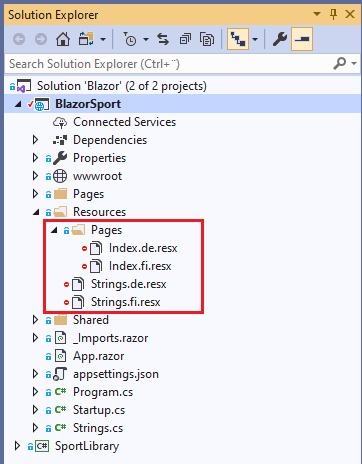The width and height of the screenshot is (362, 464).
Task: Select Solution 'Blazor' root node
Action: (x=122, y=86)
